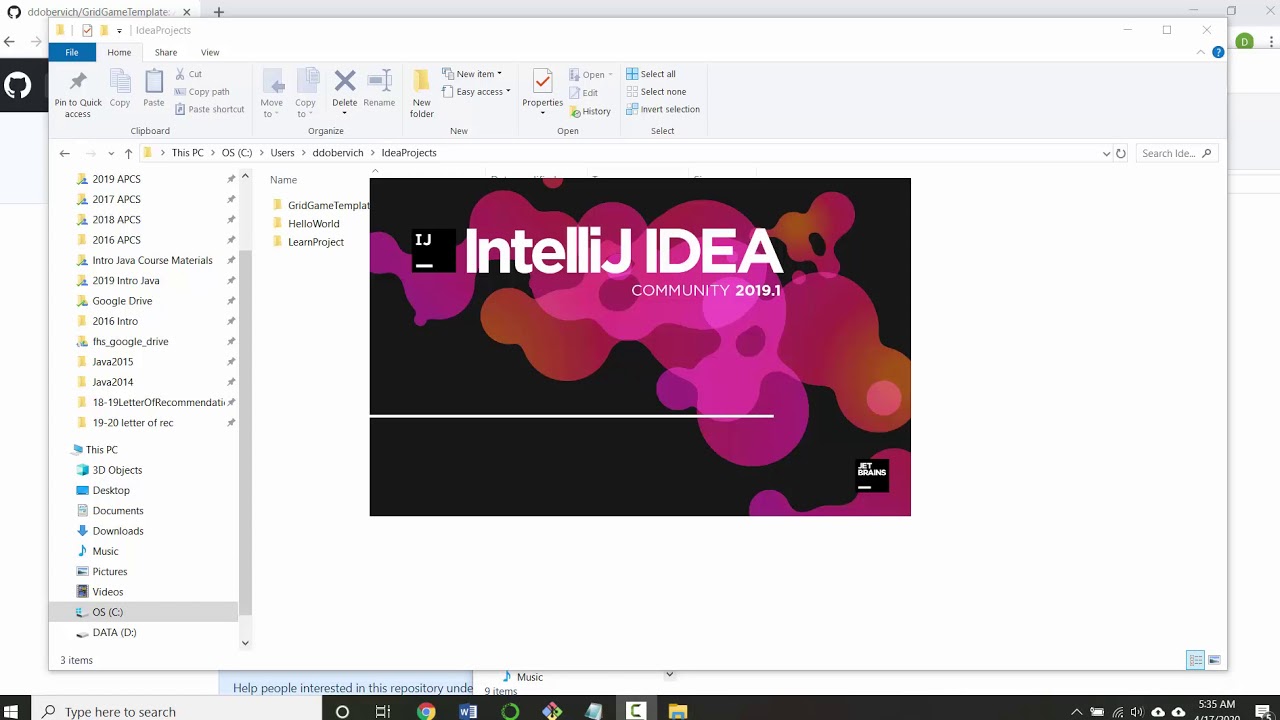Screen dimensions: 1280x720
Task: Open Google Drive in navigation pane
Action: coord(122,301)
